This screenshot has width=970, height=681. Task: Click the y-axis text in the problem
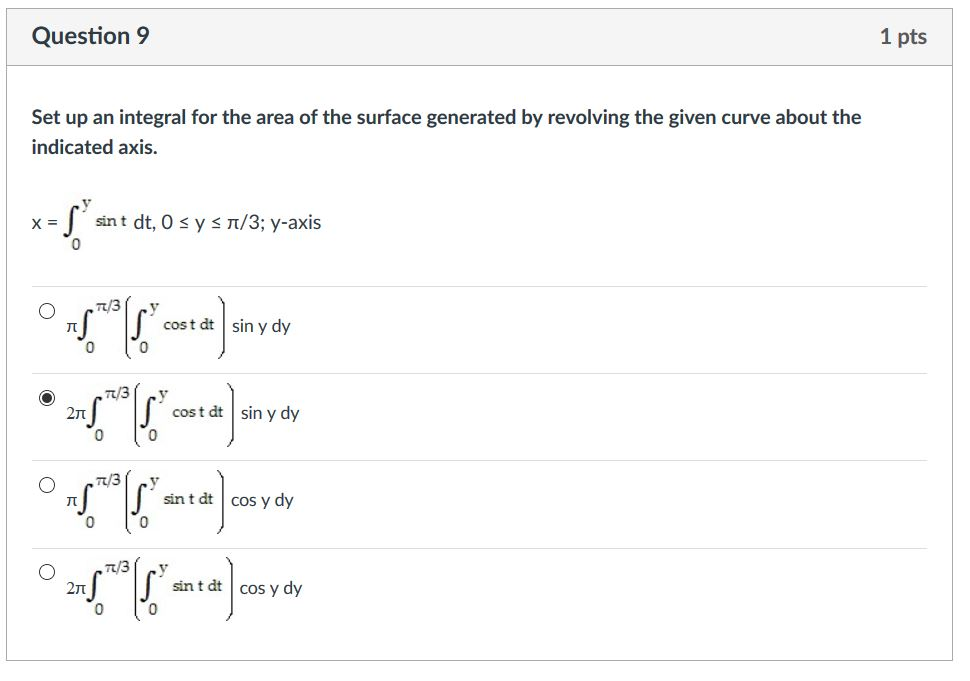[294, 222]
